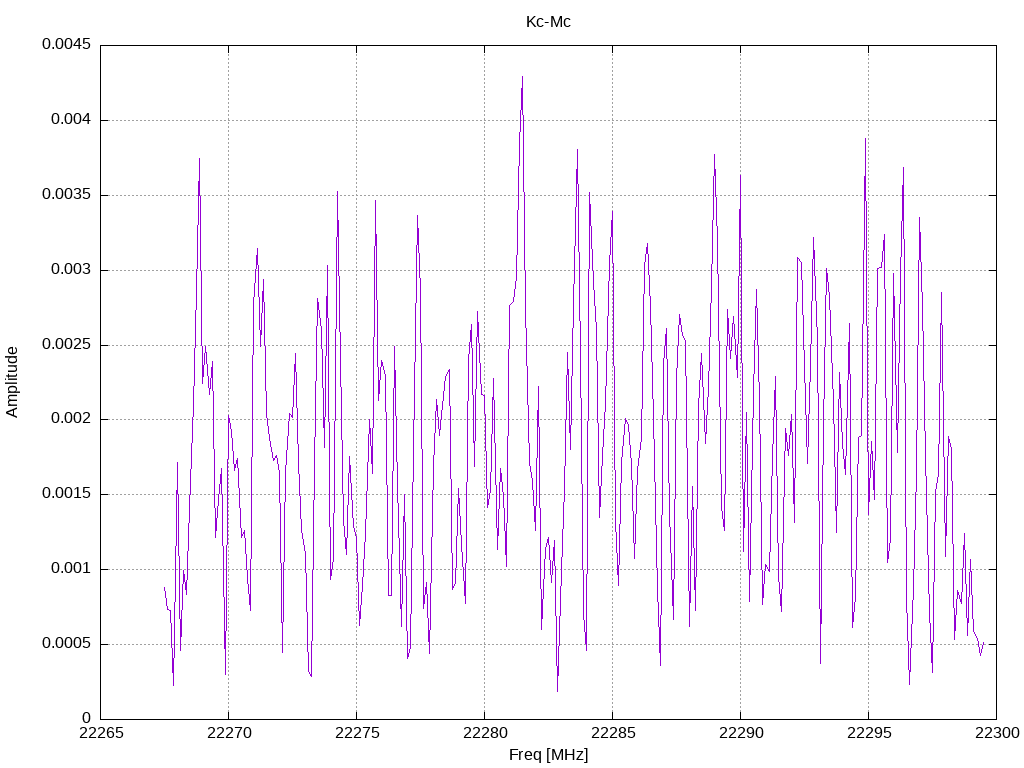
Task: Click the x-axis tick label 22290
Action: [x=741, y=733]
